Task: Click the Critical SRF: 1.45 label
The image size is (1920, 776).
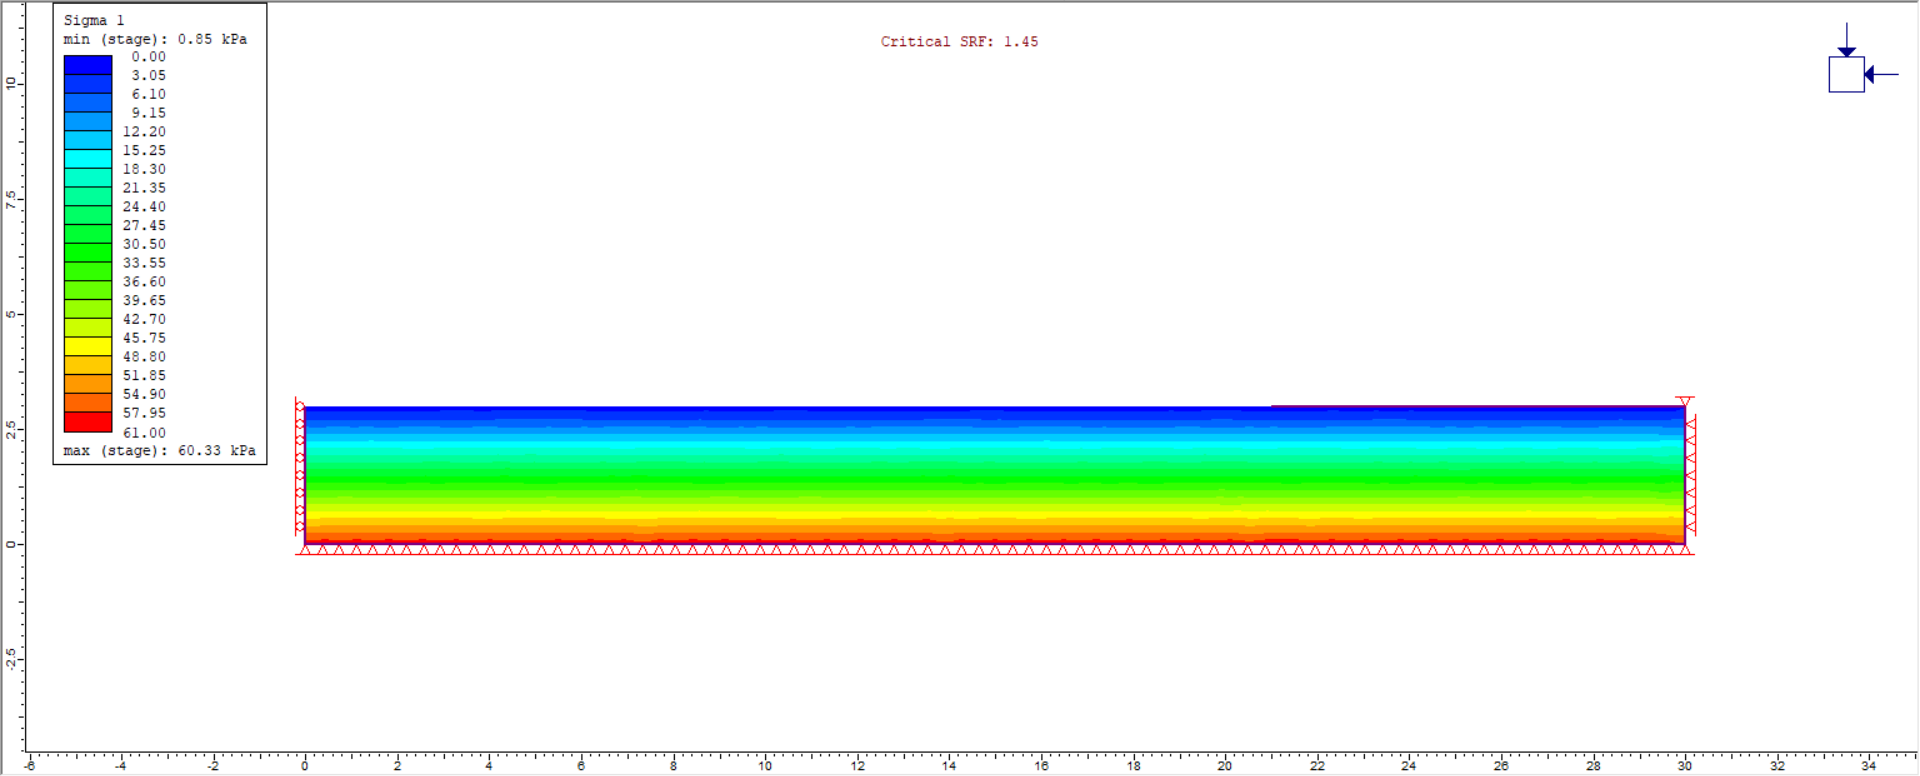Action: click(959, 42)
